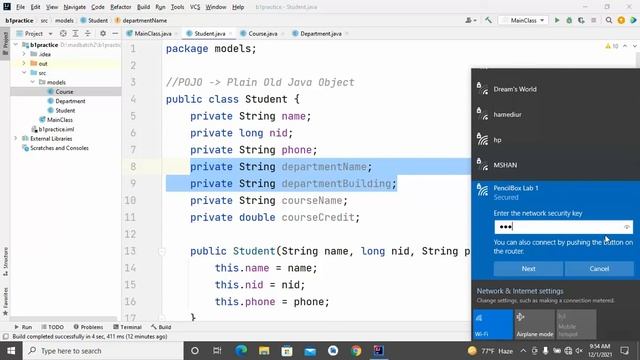Open Microsoft Edge from taskbar
Screen dimensions: 640x360
pyautogui.click(x=241, y=351)
